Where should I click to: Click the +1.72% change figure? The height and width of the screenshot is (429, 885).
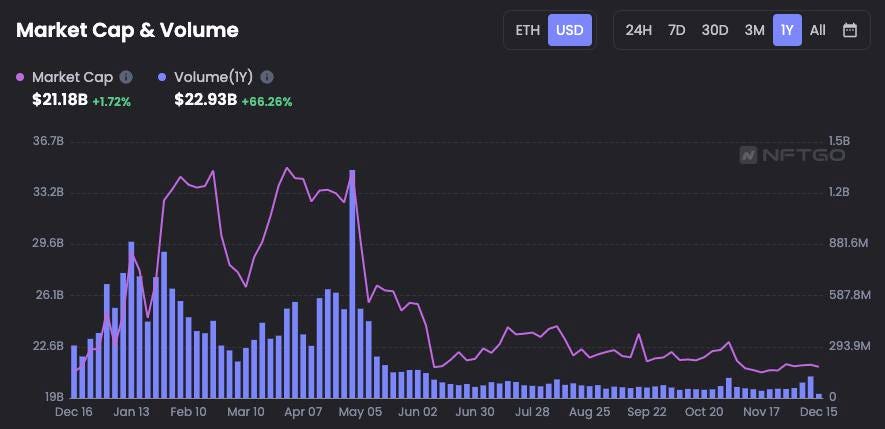pos(112,102)
